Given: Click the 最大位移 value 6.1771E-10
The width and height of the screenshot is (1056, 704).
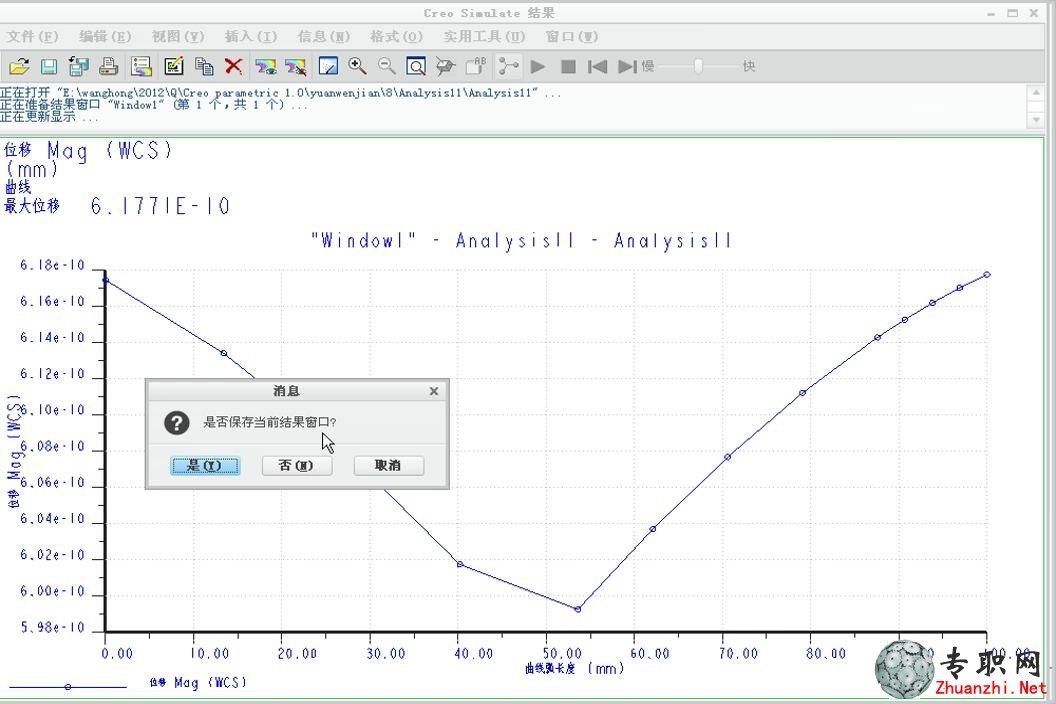Looking at the screenshot, I should click(160, 206).
